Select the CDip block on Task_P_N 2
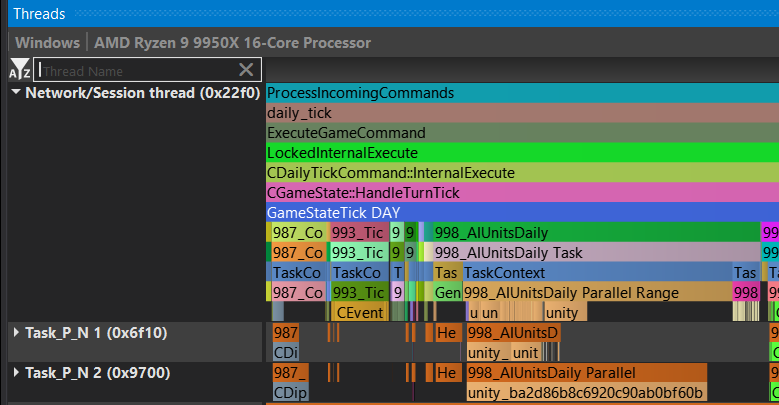The height and width of the screenshot is (405, 779). click(x=291, y=393)
